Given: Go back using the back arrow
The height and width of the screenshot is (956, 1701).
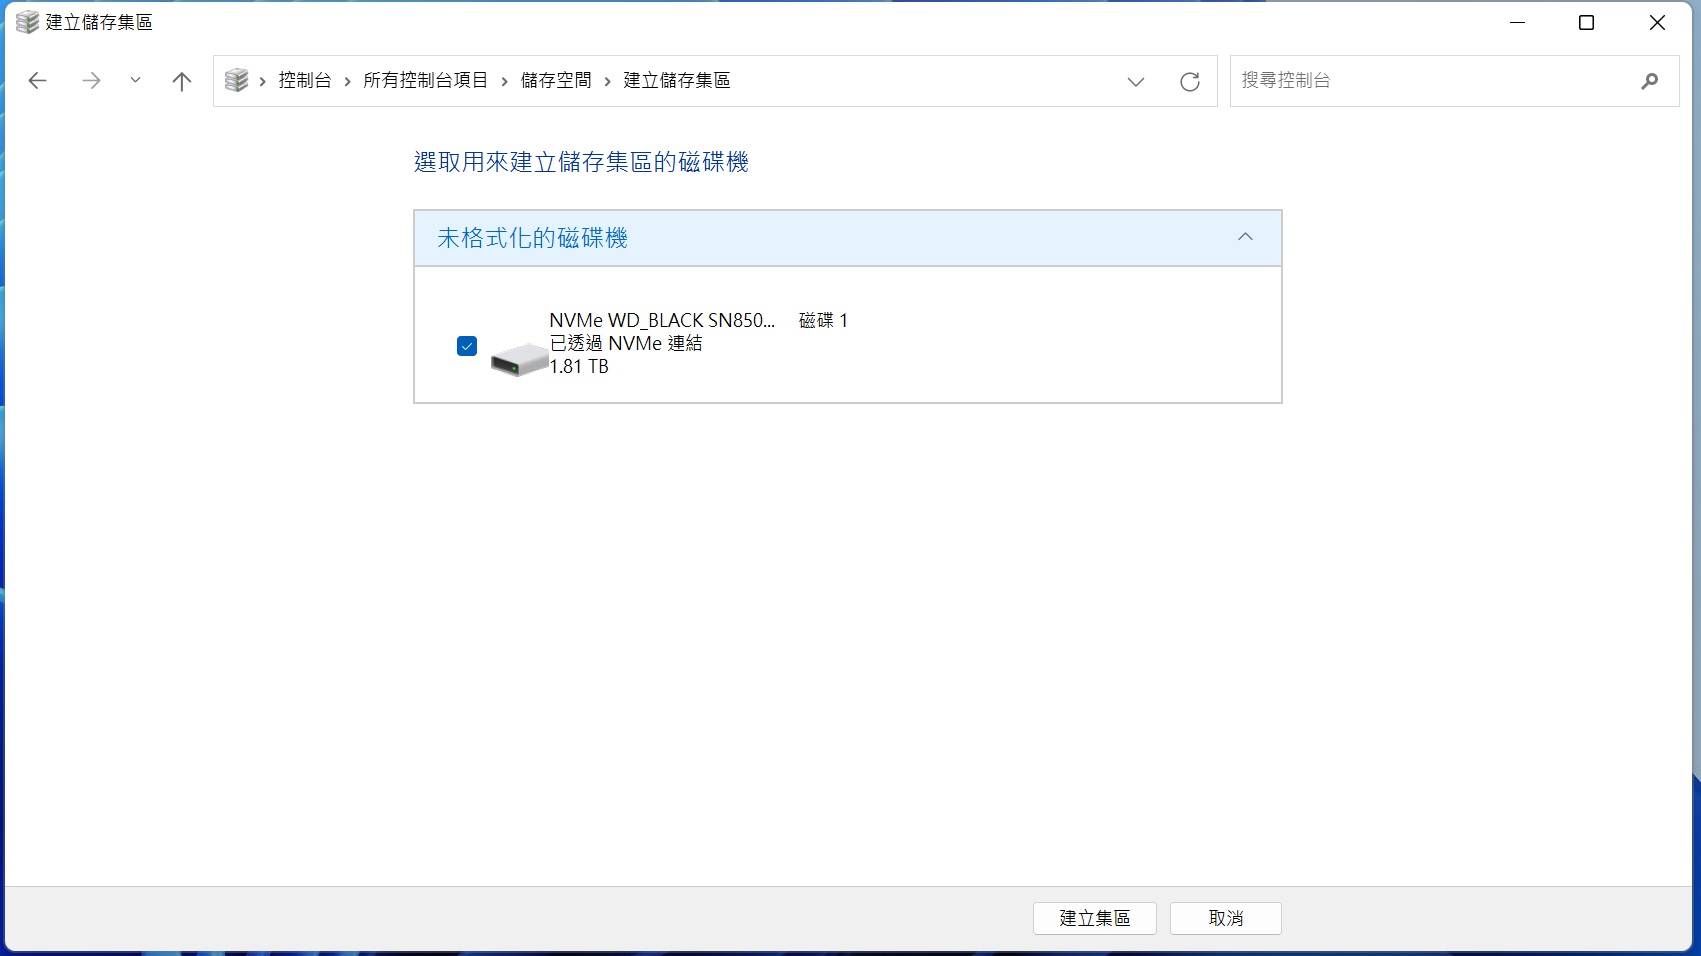Looking at the screenshot, I should click(38, 81).
